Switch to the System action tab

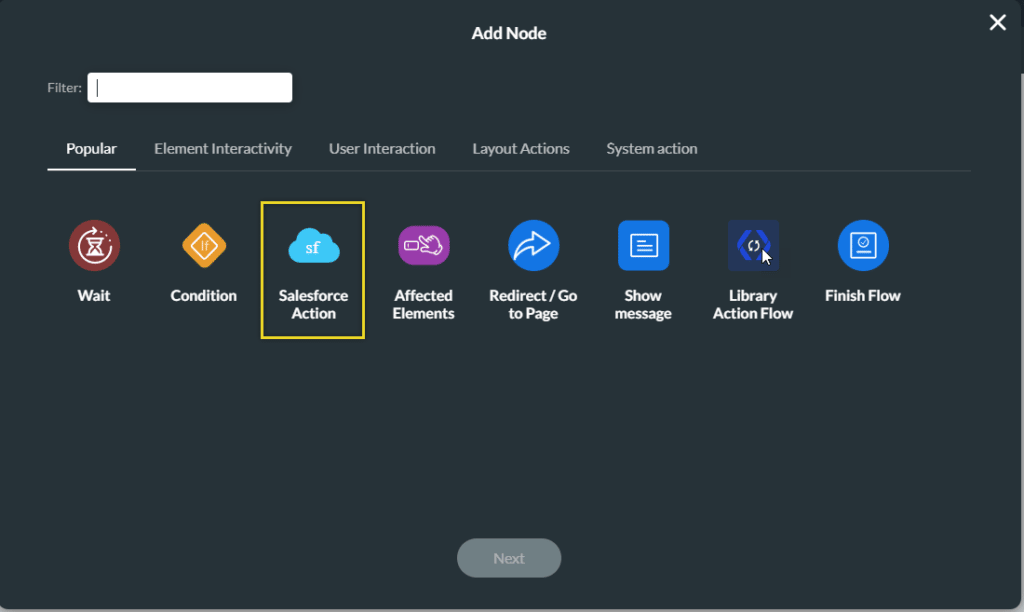(x=652, y=149)
